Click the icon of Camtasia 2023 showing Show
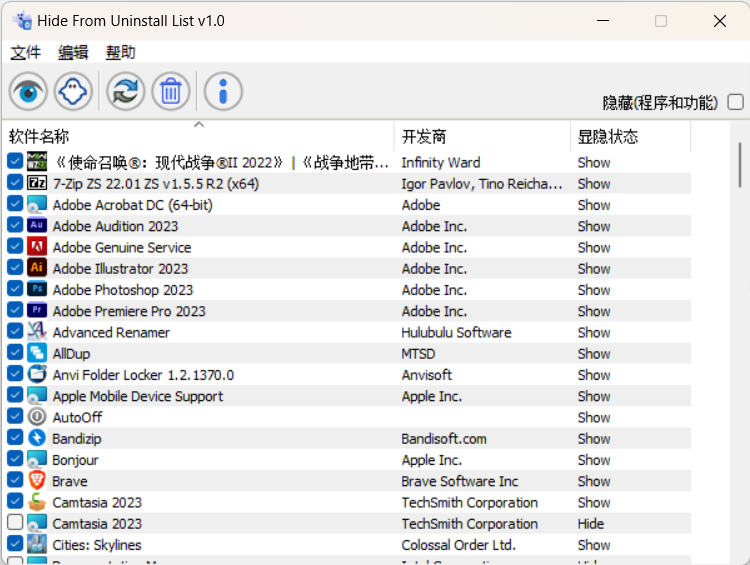Screen dimensions: 750x565 [37, 501]
